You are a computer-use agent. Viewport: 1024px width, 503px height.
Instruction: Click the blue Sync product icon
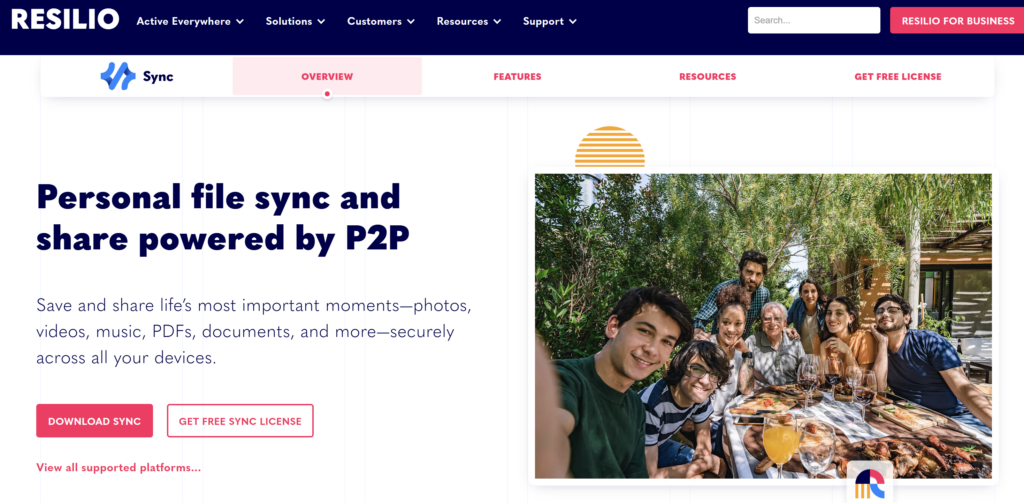click(x=118, y=76)
